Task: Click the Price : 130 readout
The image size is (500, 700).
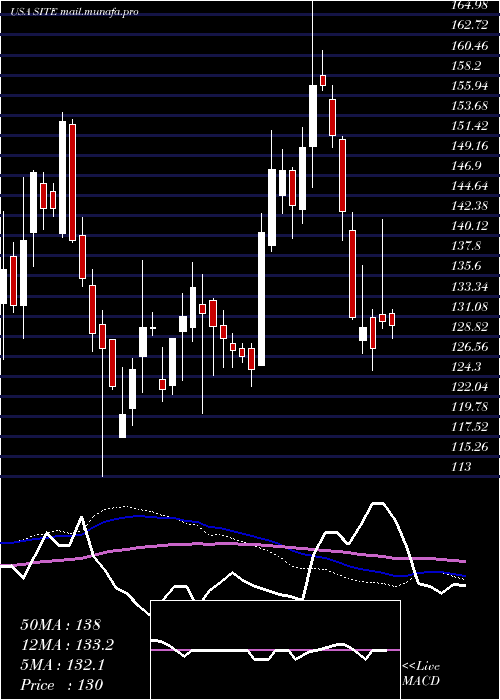Action: [x=62, y=685]
